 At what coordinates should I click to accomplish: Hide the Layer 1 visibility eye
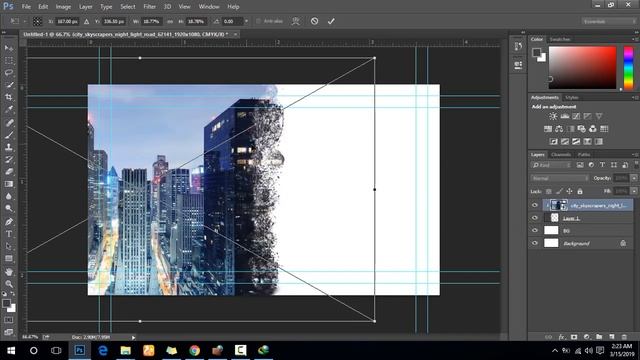[x=535, y=218]
